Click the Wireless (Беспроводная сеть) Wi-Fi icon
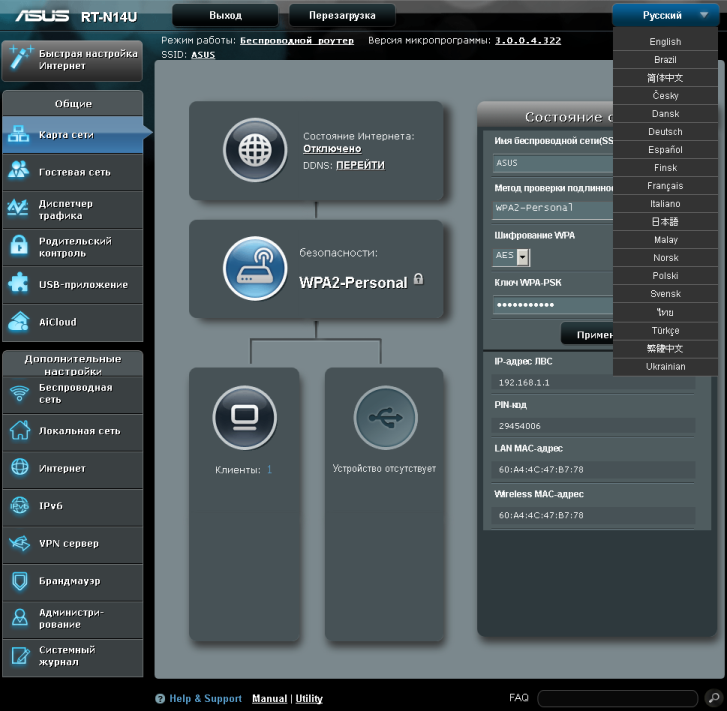The width and height of the screenshot is (727, 711). pyautogui.click(x=19, y=393)
